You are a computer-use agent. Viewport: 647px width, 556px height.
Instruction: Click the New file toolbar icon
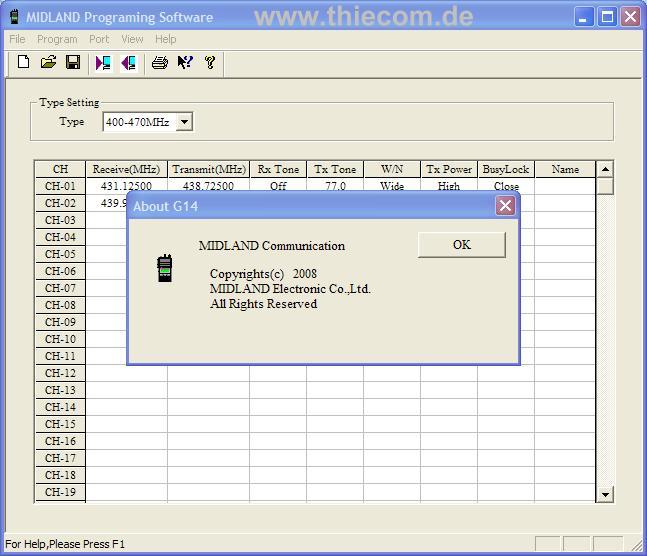[23, 63]
